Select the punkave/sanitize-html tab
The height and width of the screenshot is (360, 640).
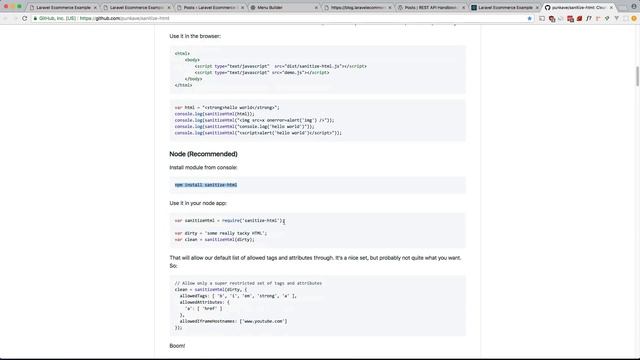[x=578, y=7]
